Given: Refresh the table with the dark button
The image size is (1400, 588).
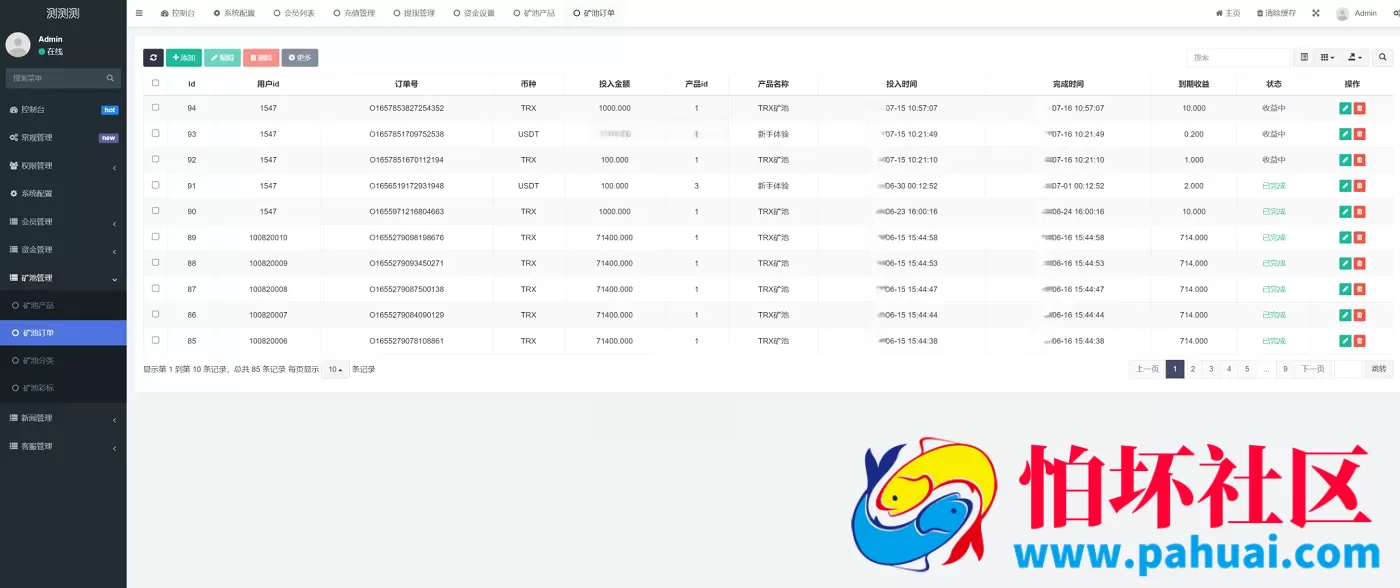Looking at the screenshot, I should click(153, 58).
